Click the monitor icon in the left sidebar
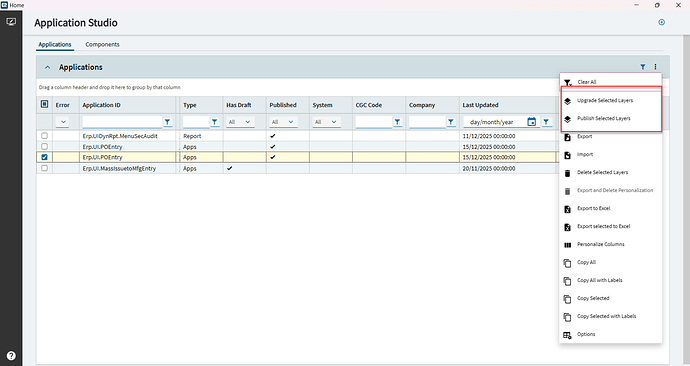This screenshot has height=366, width=690. tap(11, 22)
